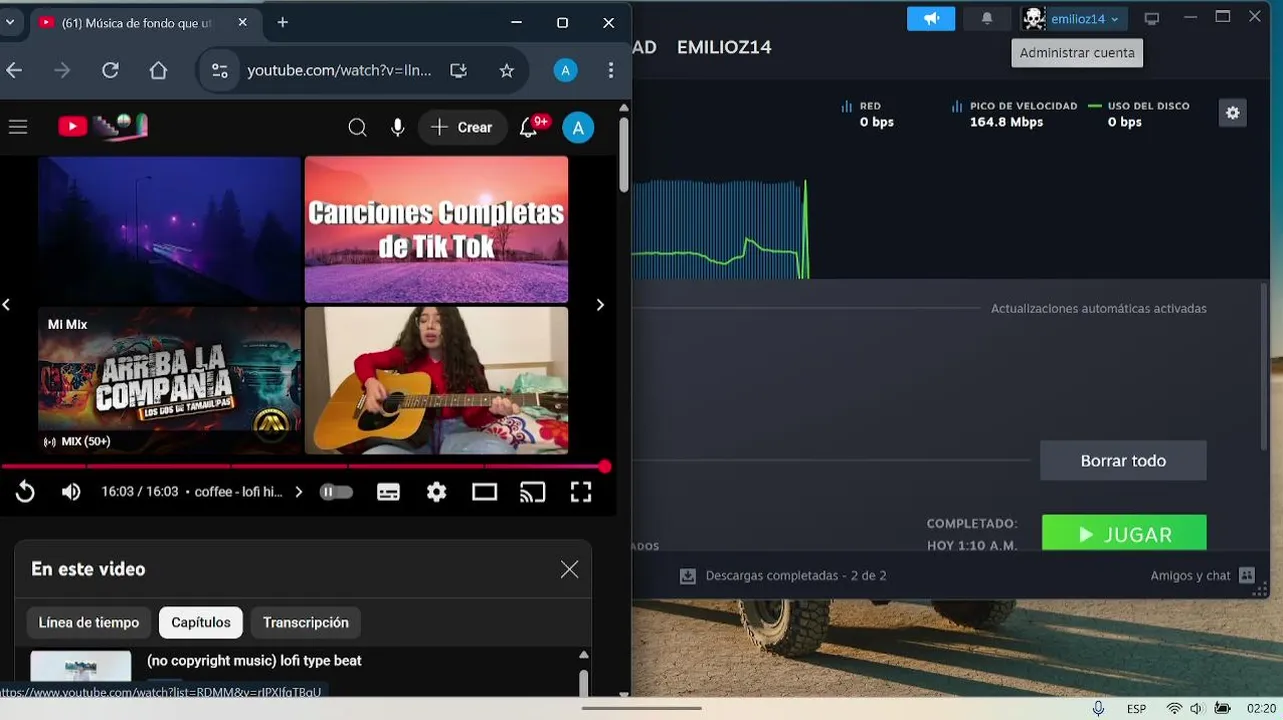The width and height of the screenshot is (1283, 720).
Task: Open the 'Canciones Completas de Tik Tok' thumbnail
Action: (436, 229)
